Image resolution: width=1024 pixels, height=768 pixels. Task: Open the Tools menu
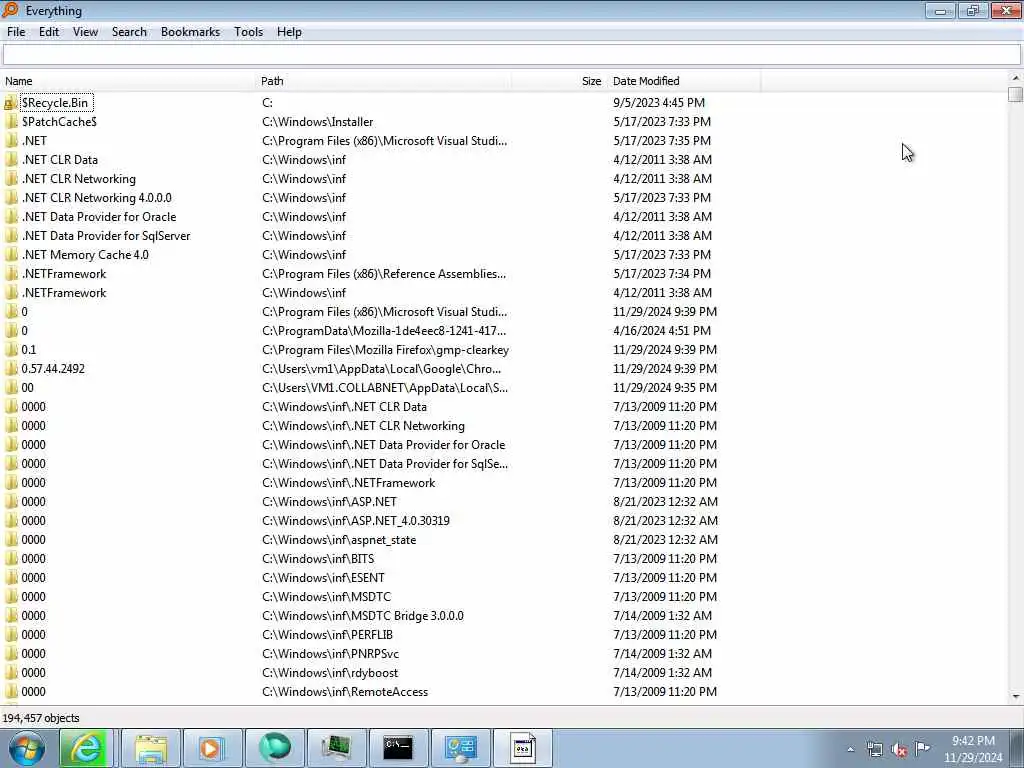(x=248, y=32)
